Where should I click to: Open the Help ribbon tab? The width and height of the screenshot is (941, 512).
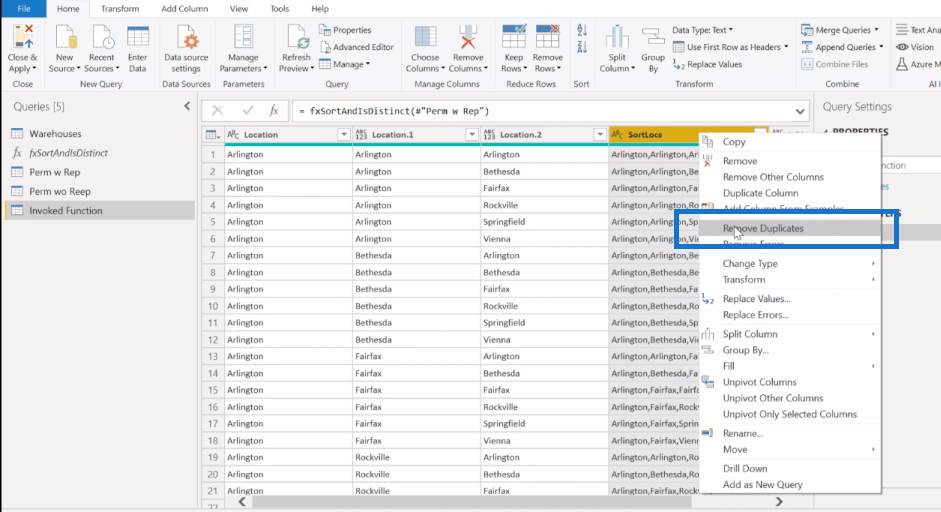tap(320, 8)
